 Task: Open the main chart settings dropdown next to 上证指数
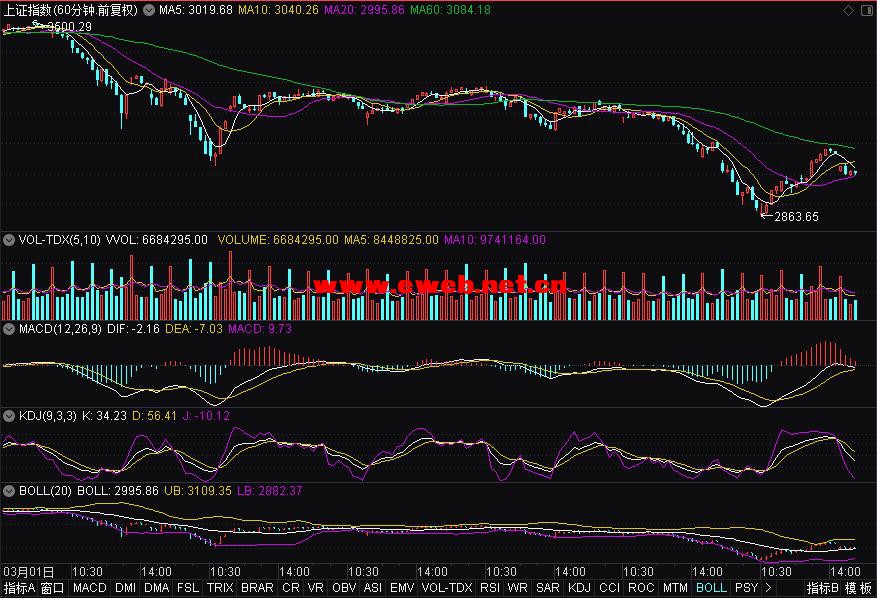point(150,9)
